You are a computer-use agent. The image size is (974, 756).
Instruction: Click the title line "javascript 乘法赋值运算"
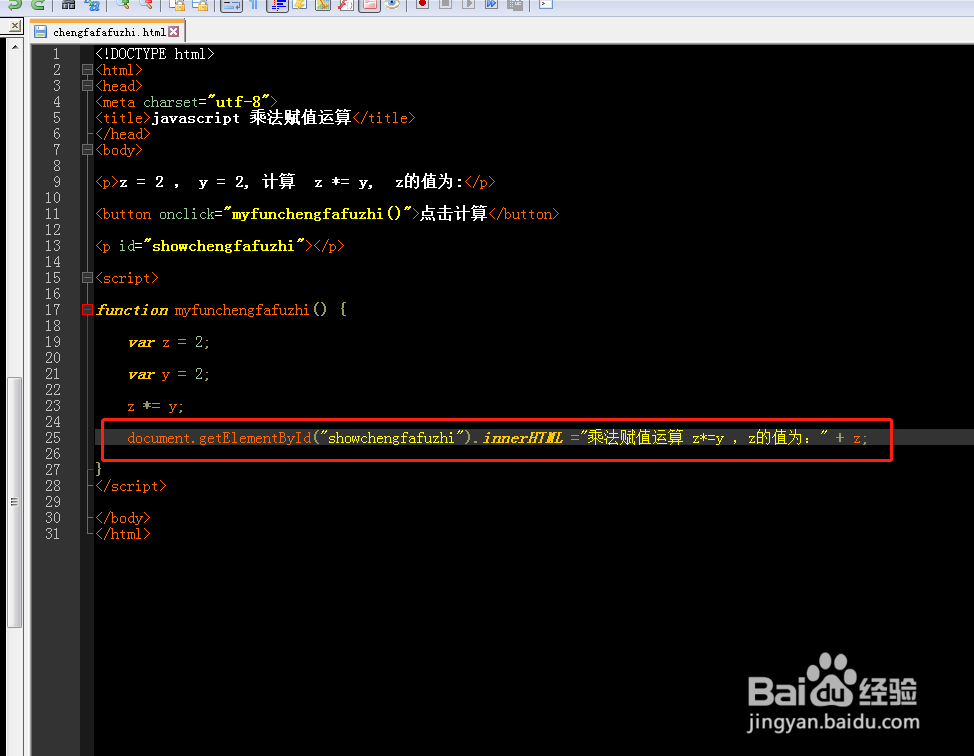(x=255, y=117)
